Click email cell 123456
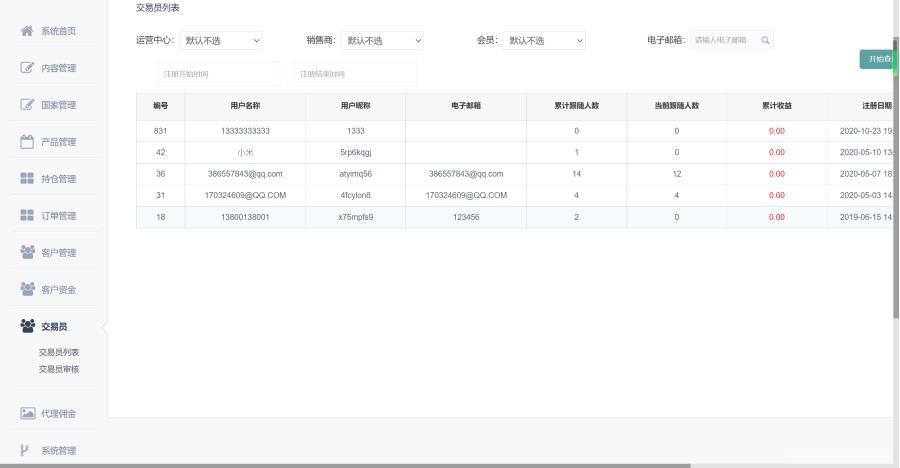 pos(466,217)
